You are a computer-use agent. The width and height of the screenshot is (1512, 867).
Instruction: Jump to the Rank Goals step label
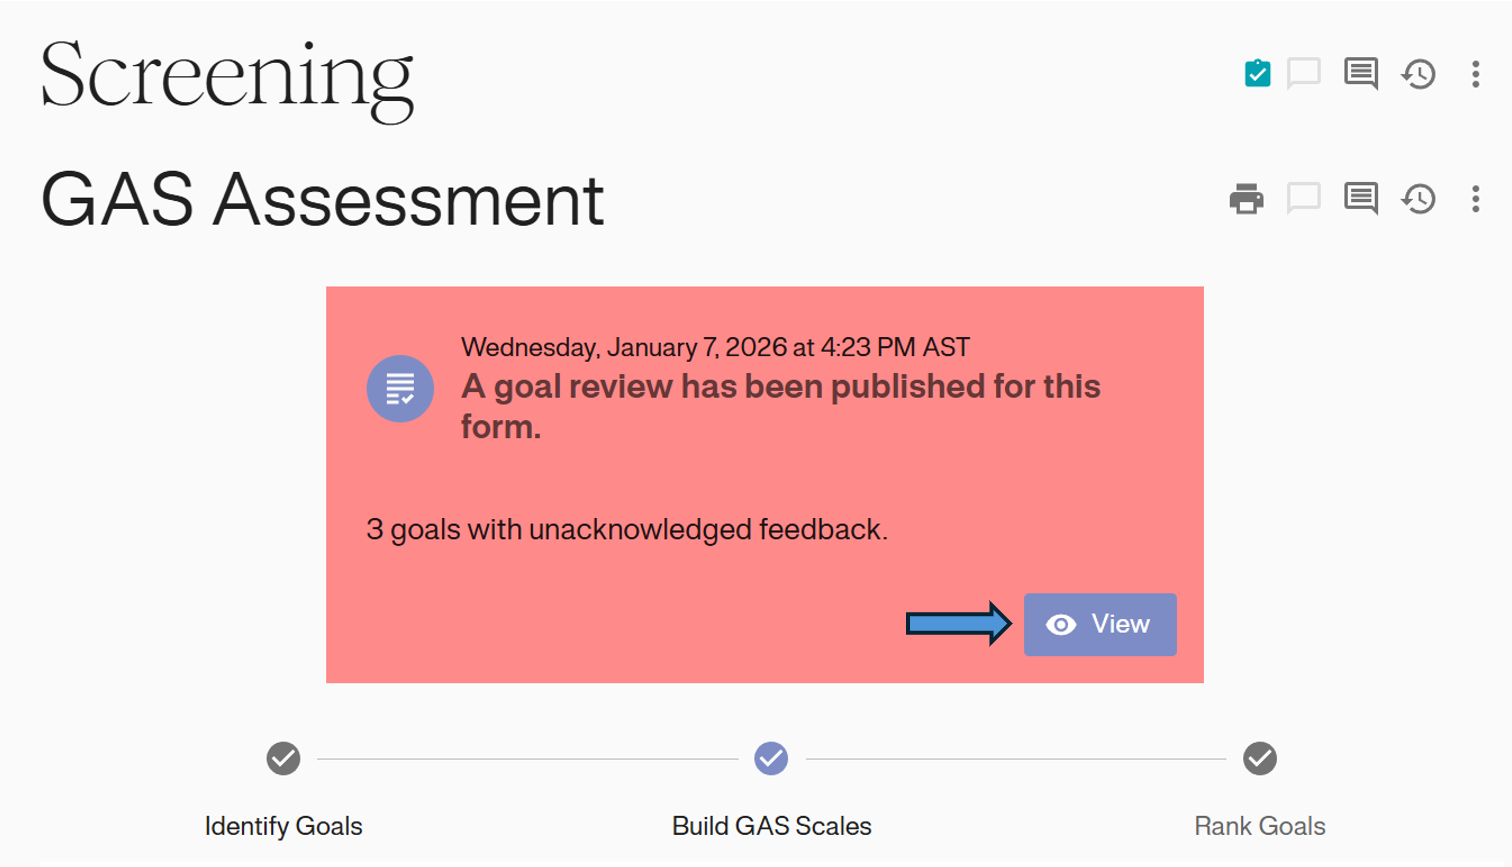1259,826
